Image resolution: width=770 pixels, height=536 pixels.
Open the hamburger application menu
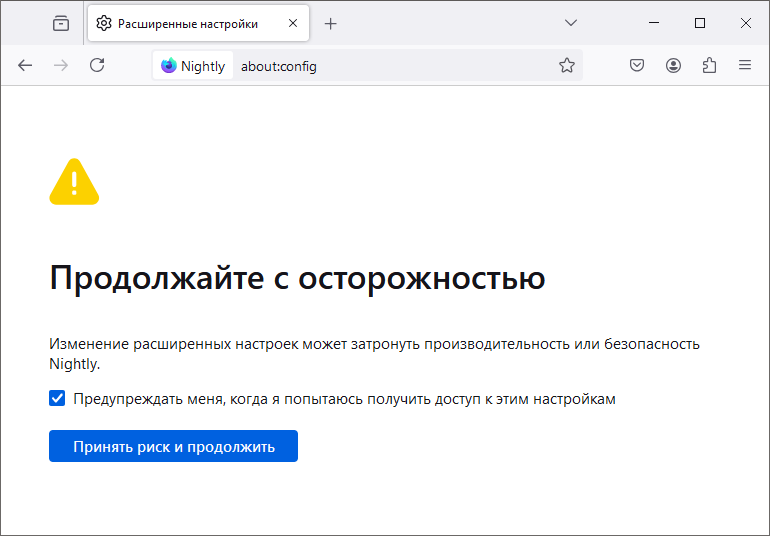tap(745, 65)
